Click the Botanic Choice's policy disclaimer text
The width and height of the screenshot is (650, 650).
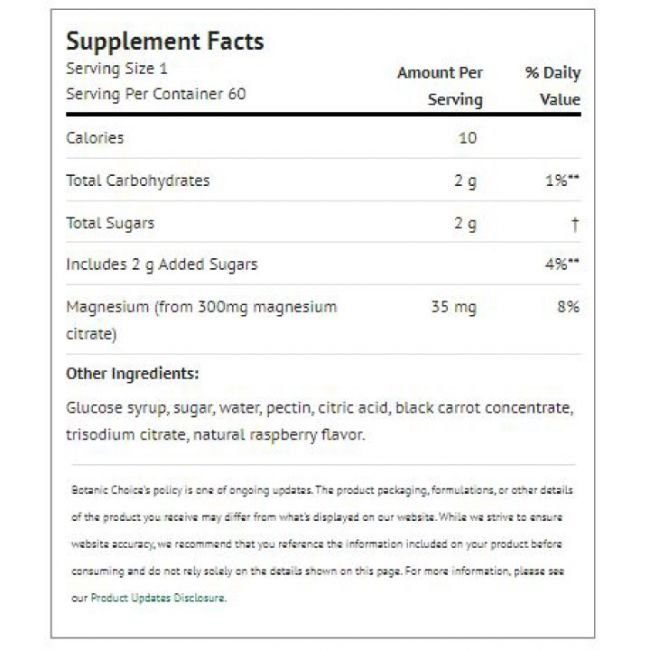point(322,544)
